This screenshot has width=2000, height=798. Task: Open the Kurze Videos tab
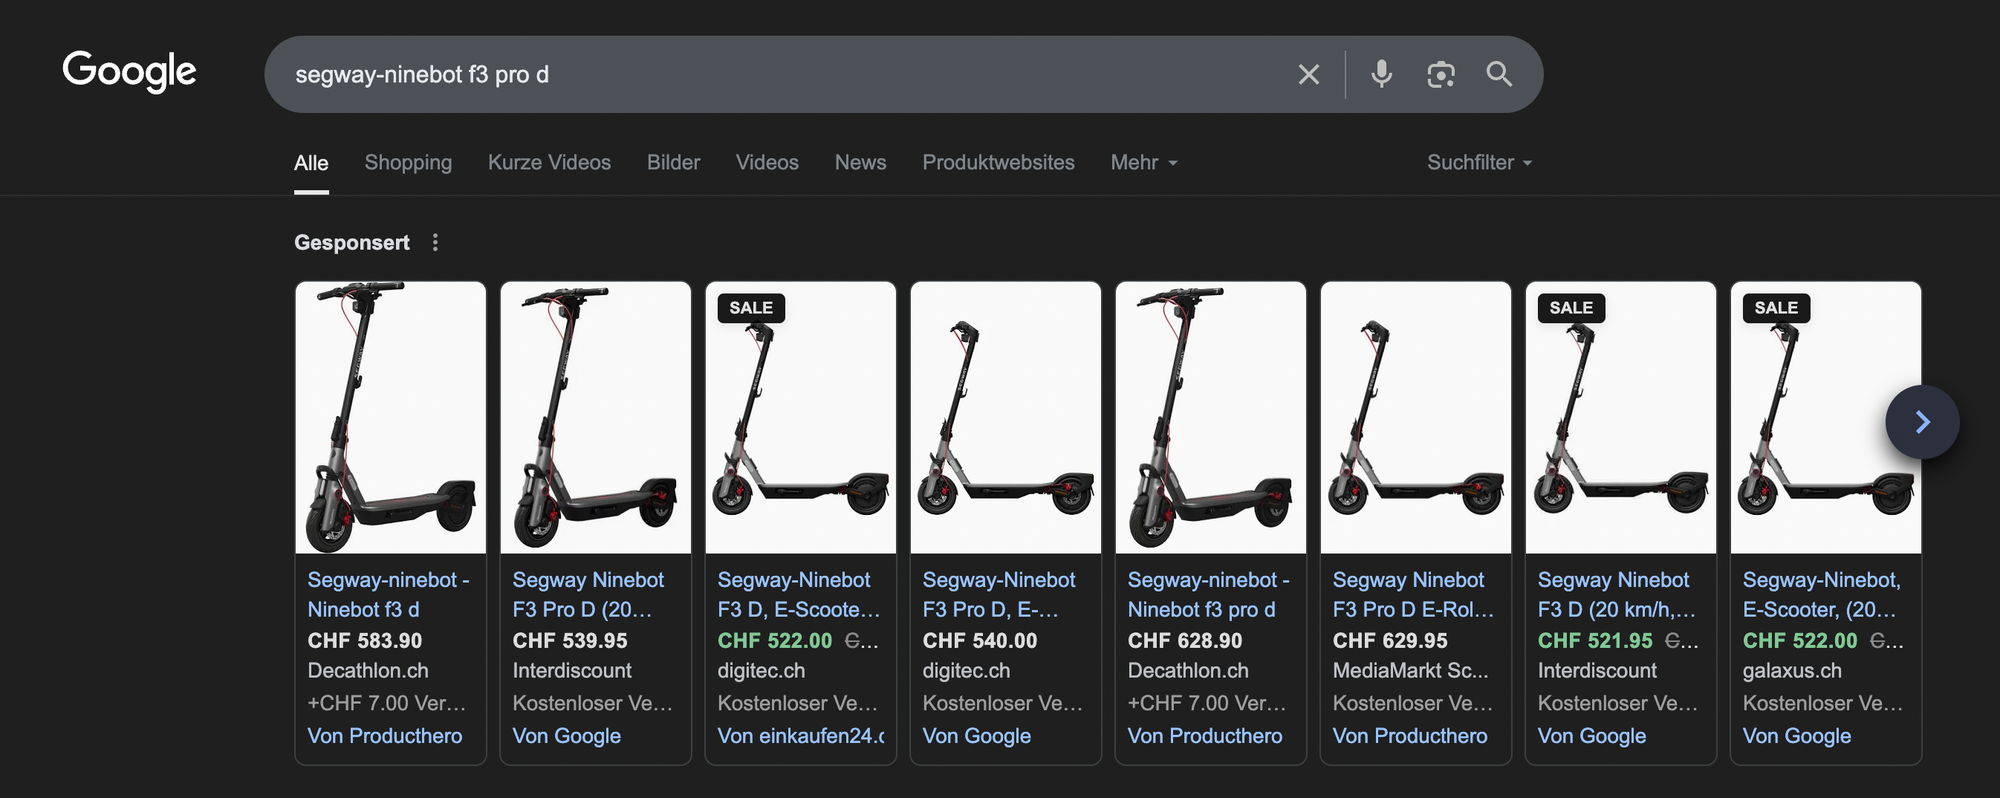549,162
